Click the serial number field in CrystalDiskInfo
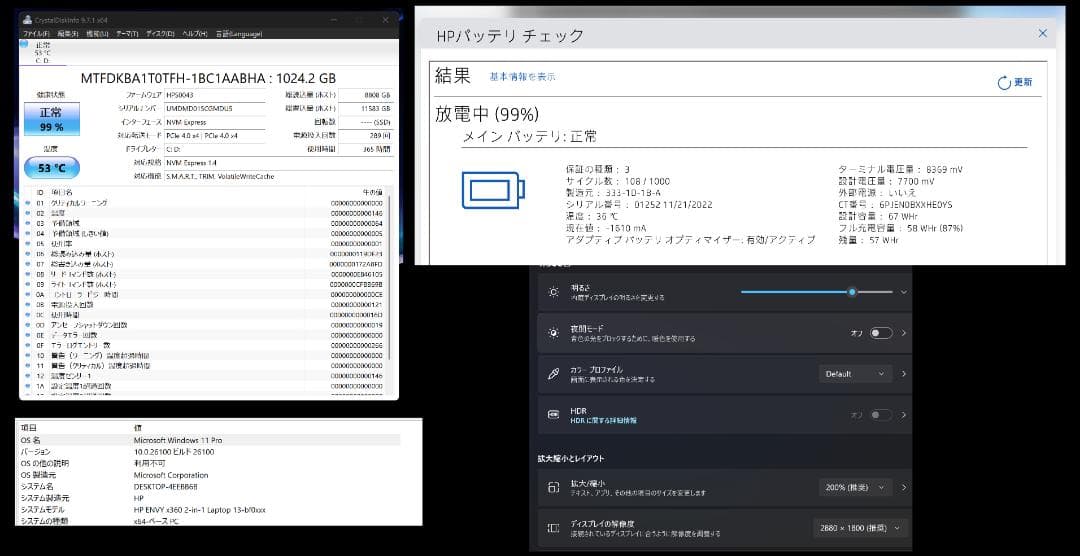The height and width of the screenshot is (556, 1080). pos(215,109)
